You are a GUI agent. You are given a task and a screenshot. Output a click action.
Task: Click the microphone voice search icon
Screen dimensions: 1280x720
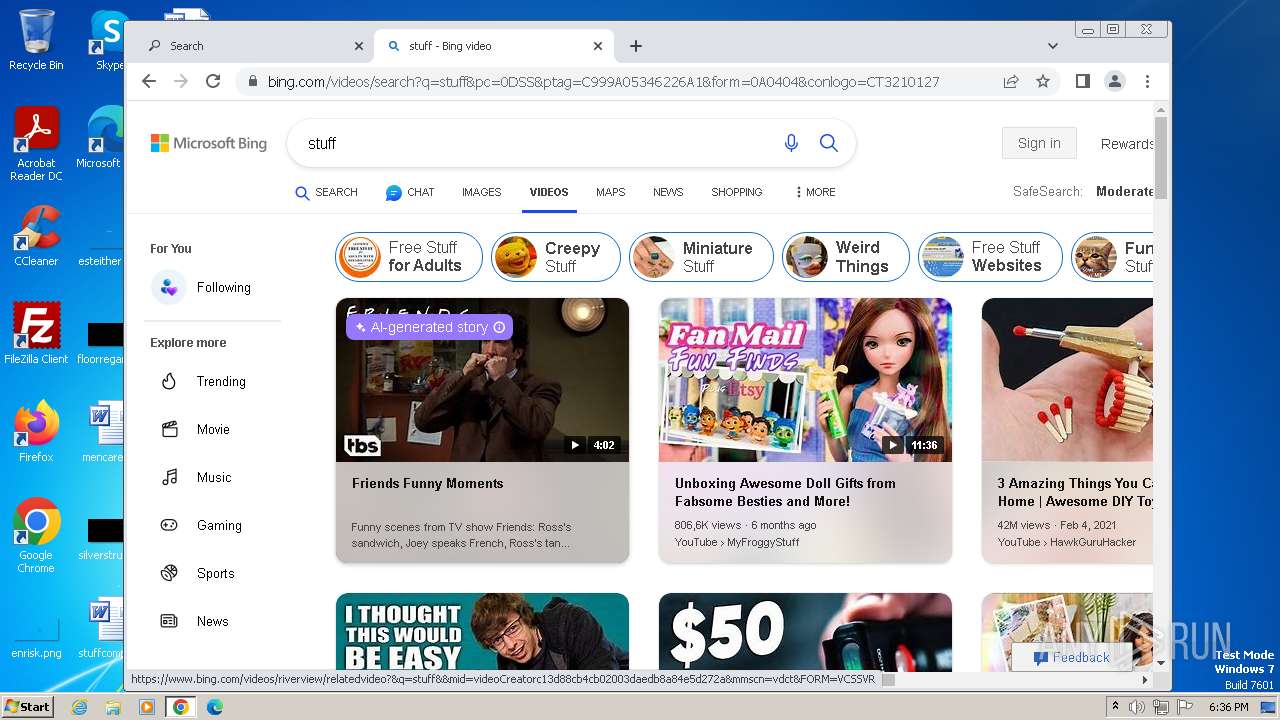(791, 143)
